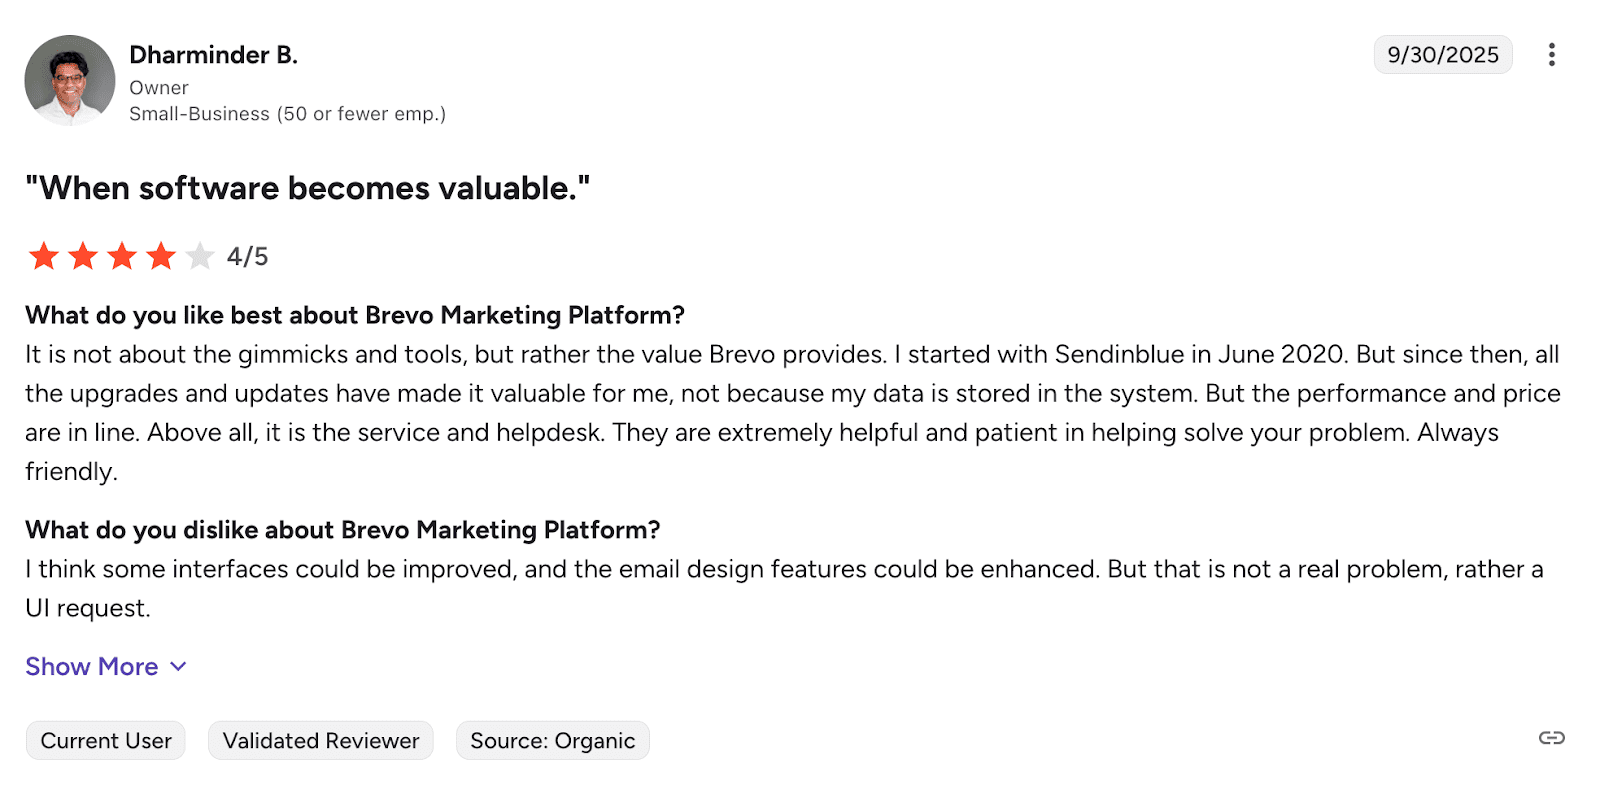Click the empty fifth star icon
1600x798 pixels.
[x=200, y=256]
